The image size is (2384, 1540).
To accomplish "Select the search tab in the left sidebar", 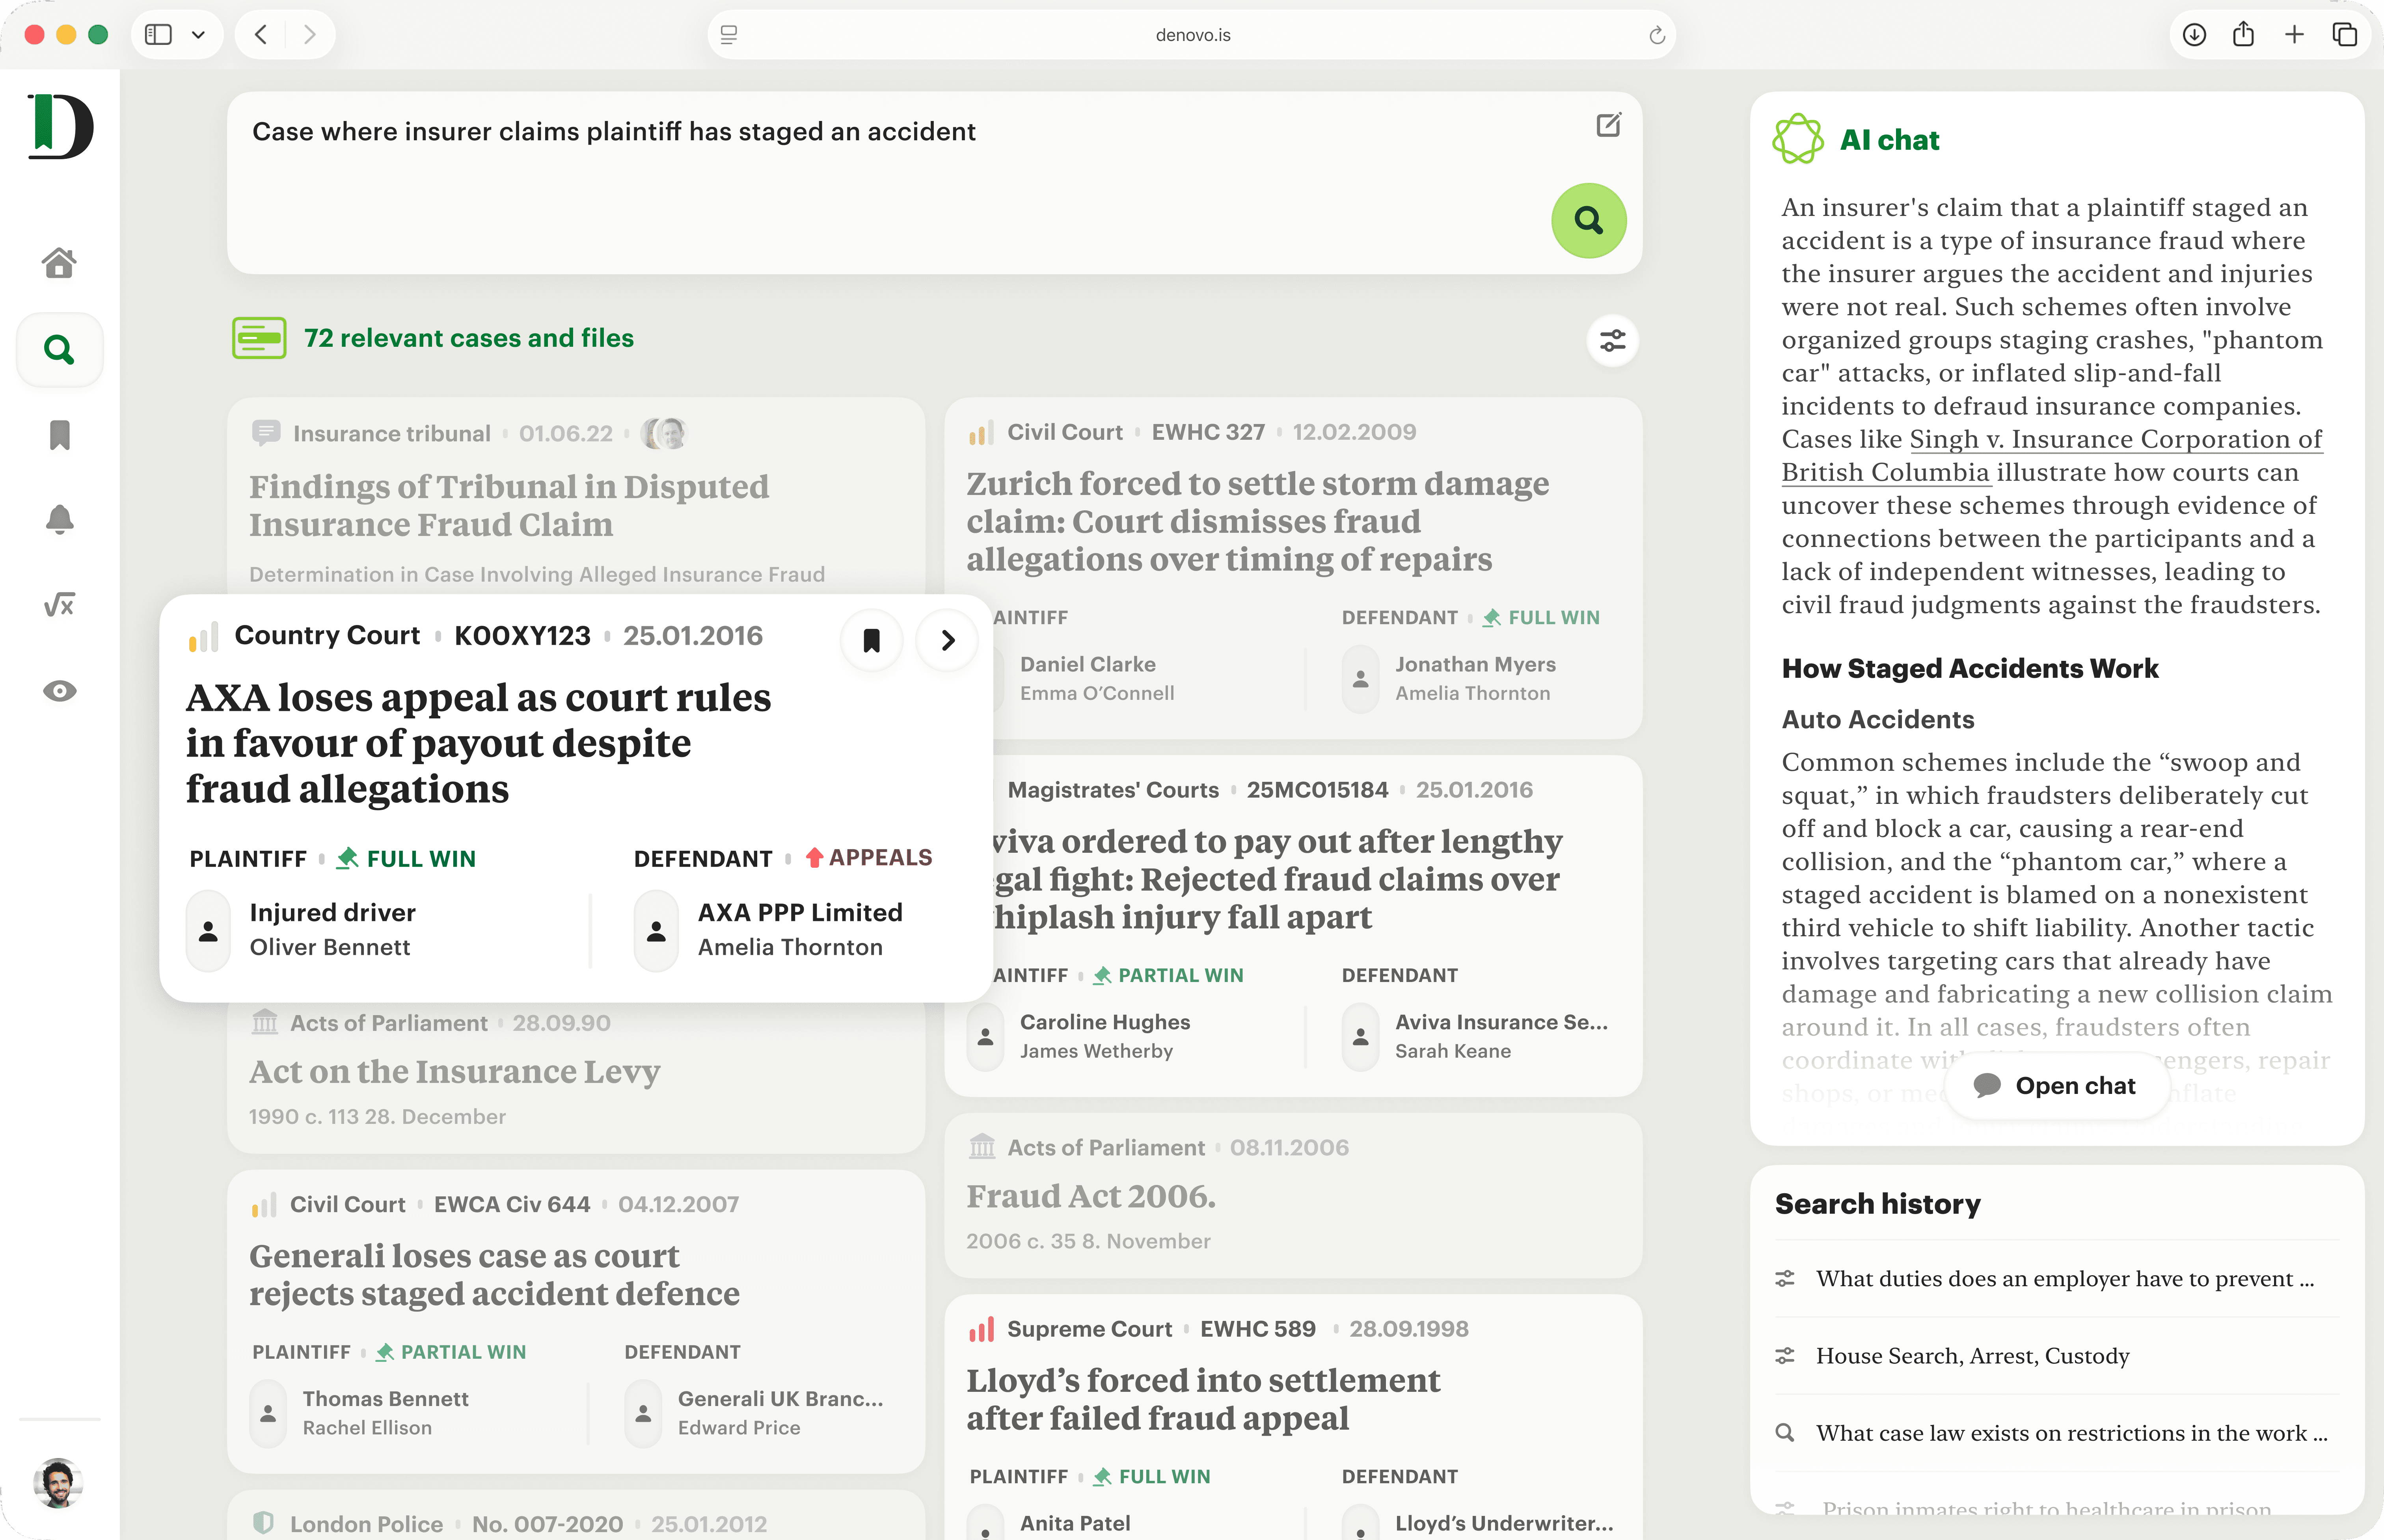I will (59, 350).
